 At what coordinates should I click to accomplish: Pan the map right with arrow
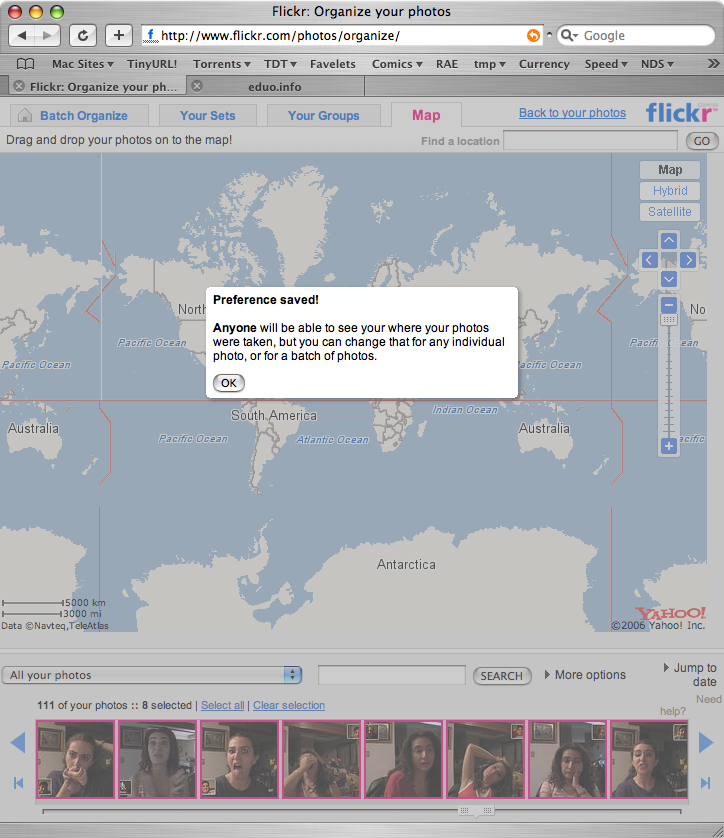tap(688, 260)
